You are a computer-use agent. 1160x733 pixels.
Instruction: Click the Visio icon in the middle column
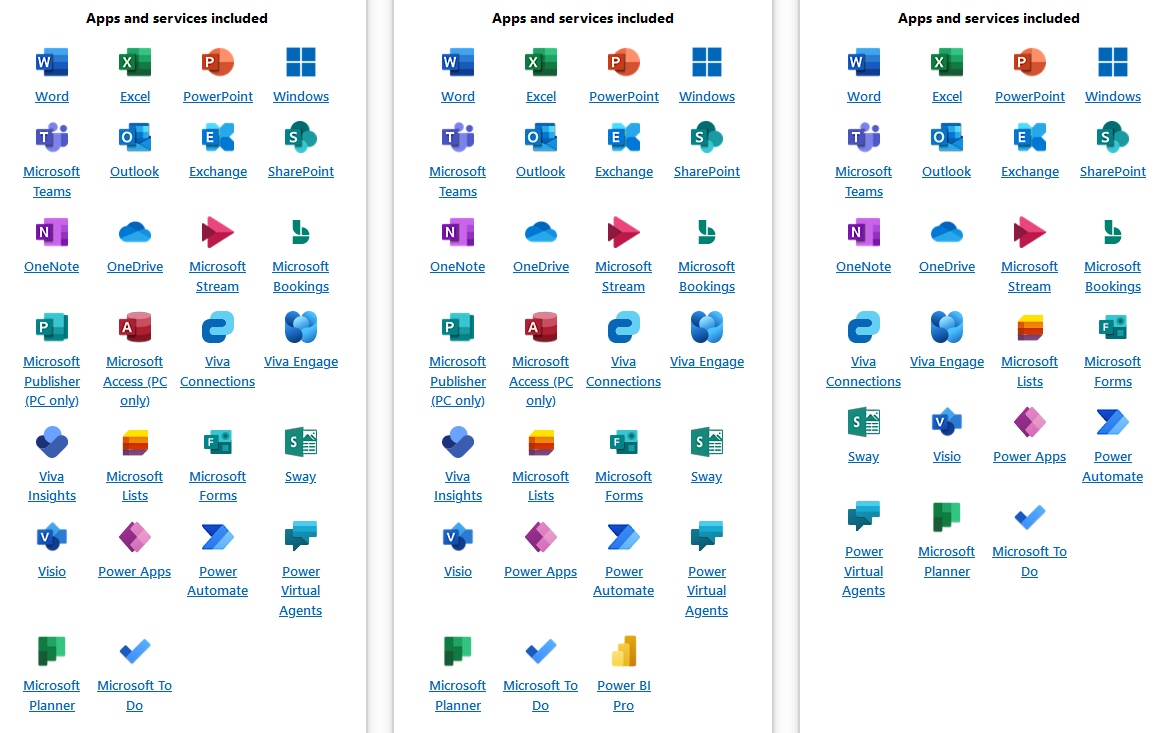click(x=458, y=538)
